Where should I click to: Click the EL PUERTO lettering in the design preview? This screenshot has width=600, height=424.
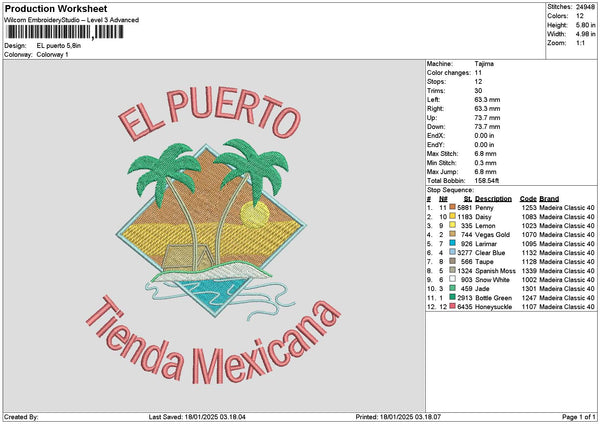(x=210, y=113)
